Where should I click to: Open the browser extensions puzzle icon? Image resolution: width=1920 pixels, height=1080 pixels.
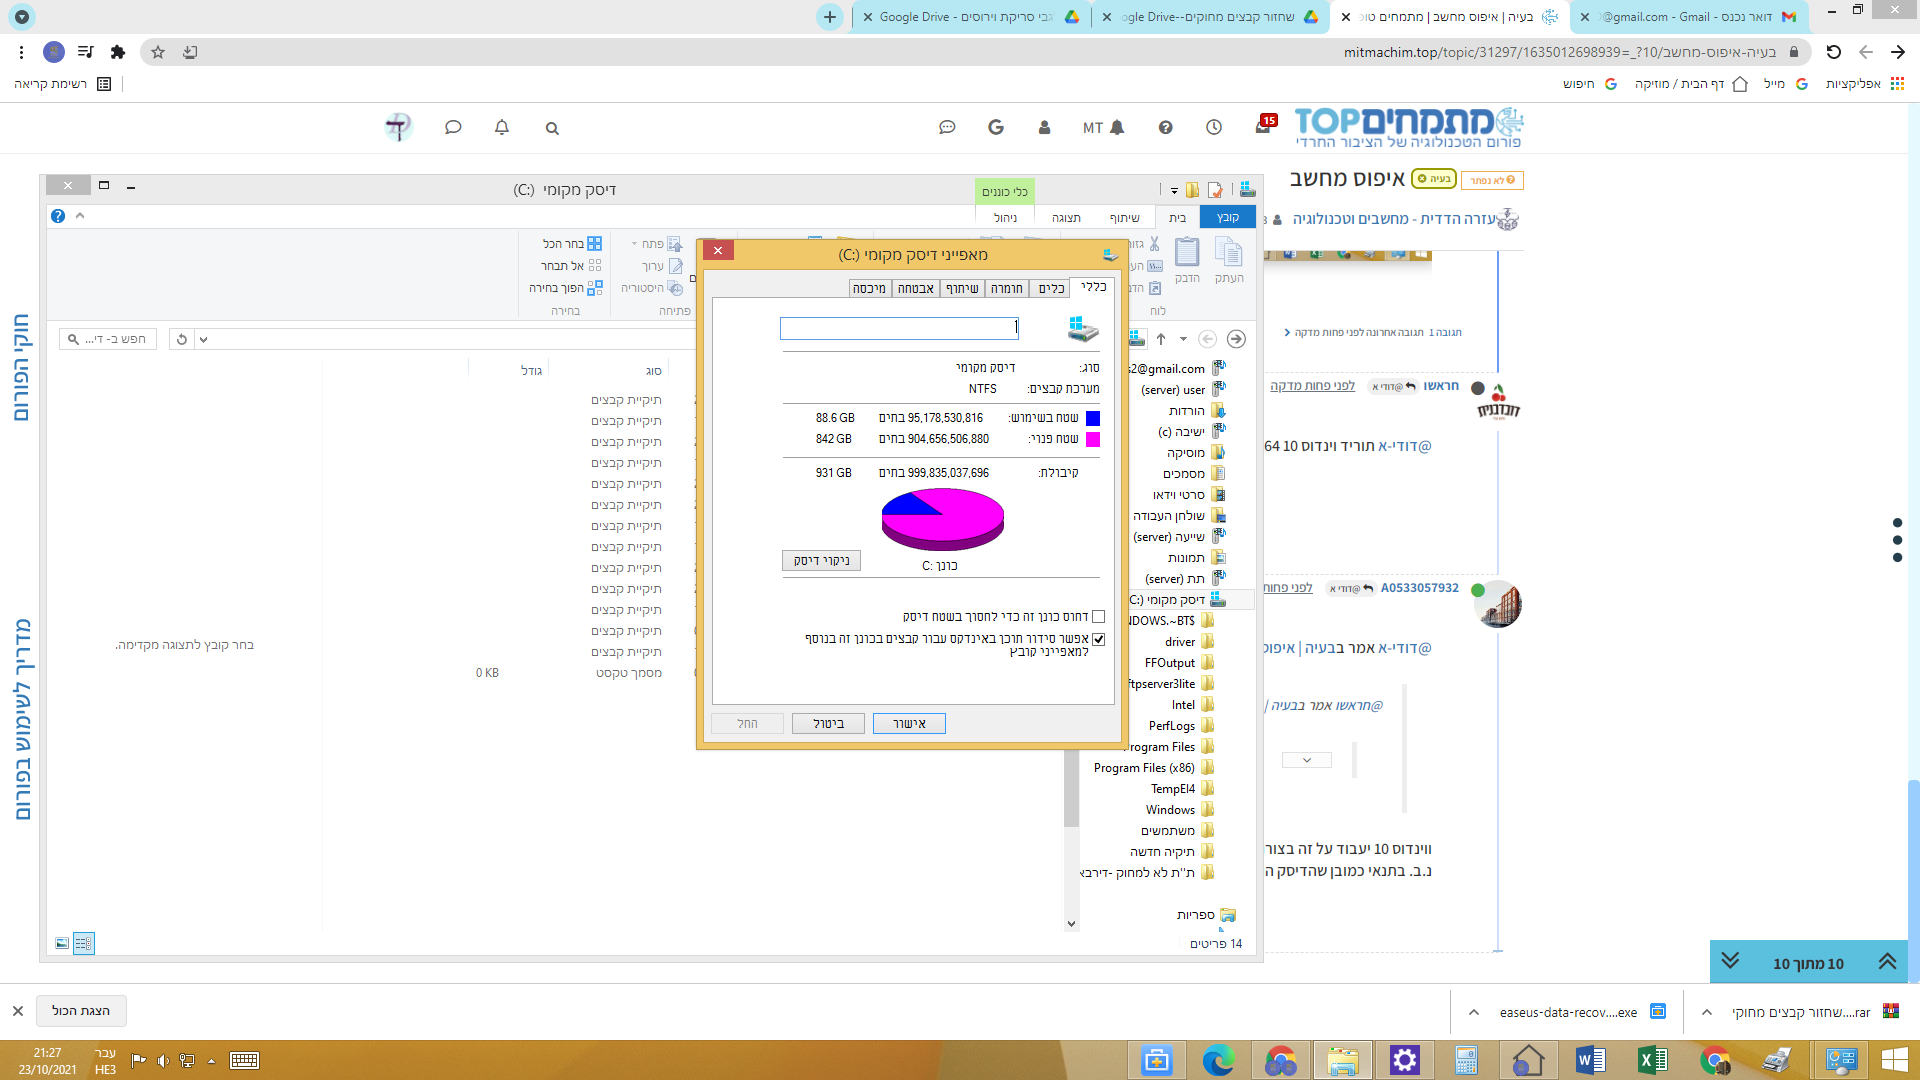(118, 52)
